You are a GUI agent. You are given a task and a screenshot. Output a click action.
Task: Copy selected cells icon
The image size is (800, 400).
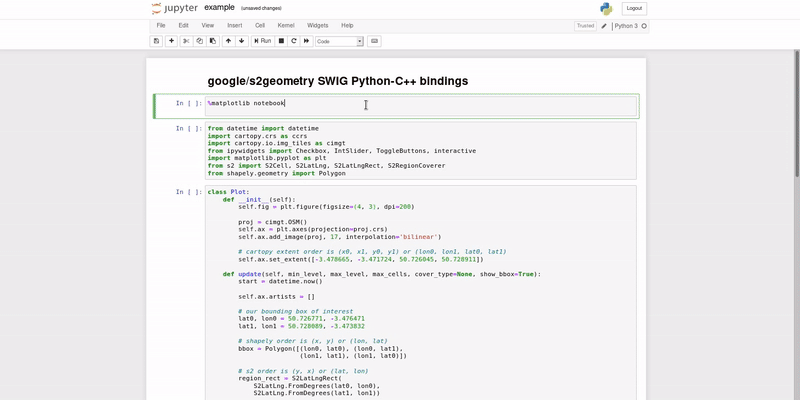click(199, 41)
